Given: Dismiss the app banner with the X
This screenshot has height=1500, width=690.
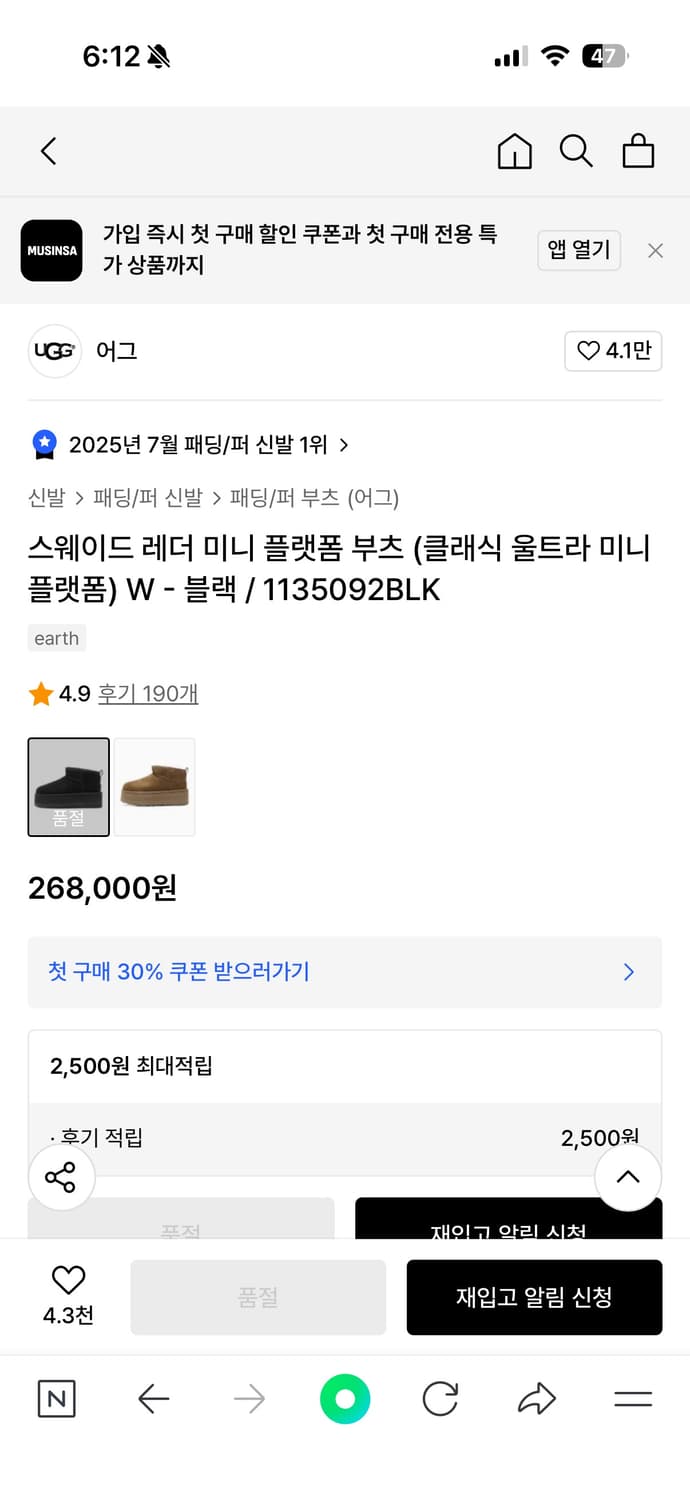Looking at the screenshot, I should click(x=655, y=250).
